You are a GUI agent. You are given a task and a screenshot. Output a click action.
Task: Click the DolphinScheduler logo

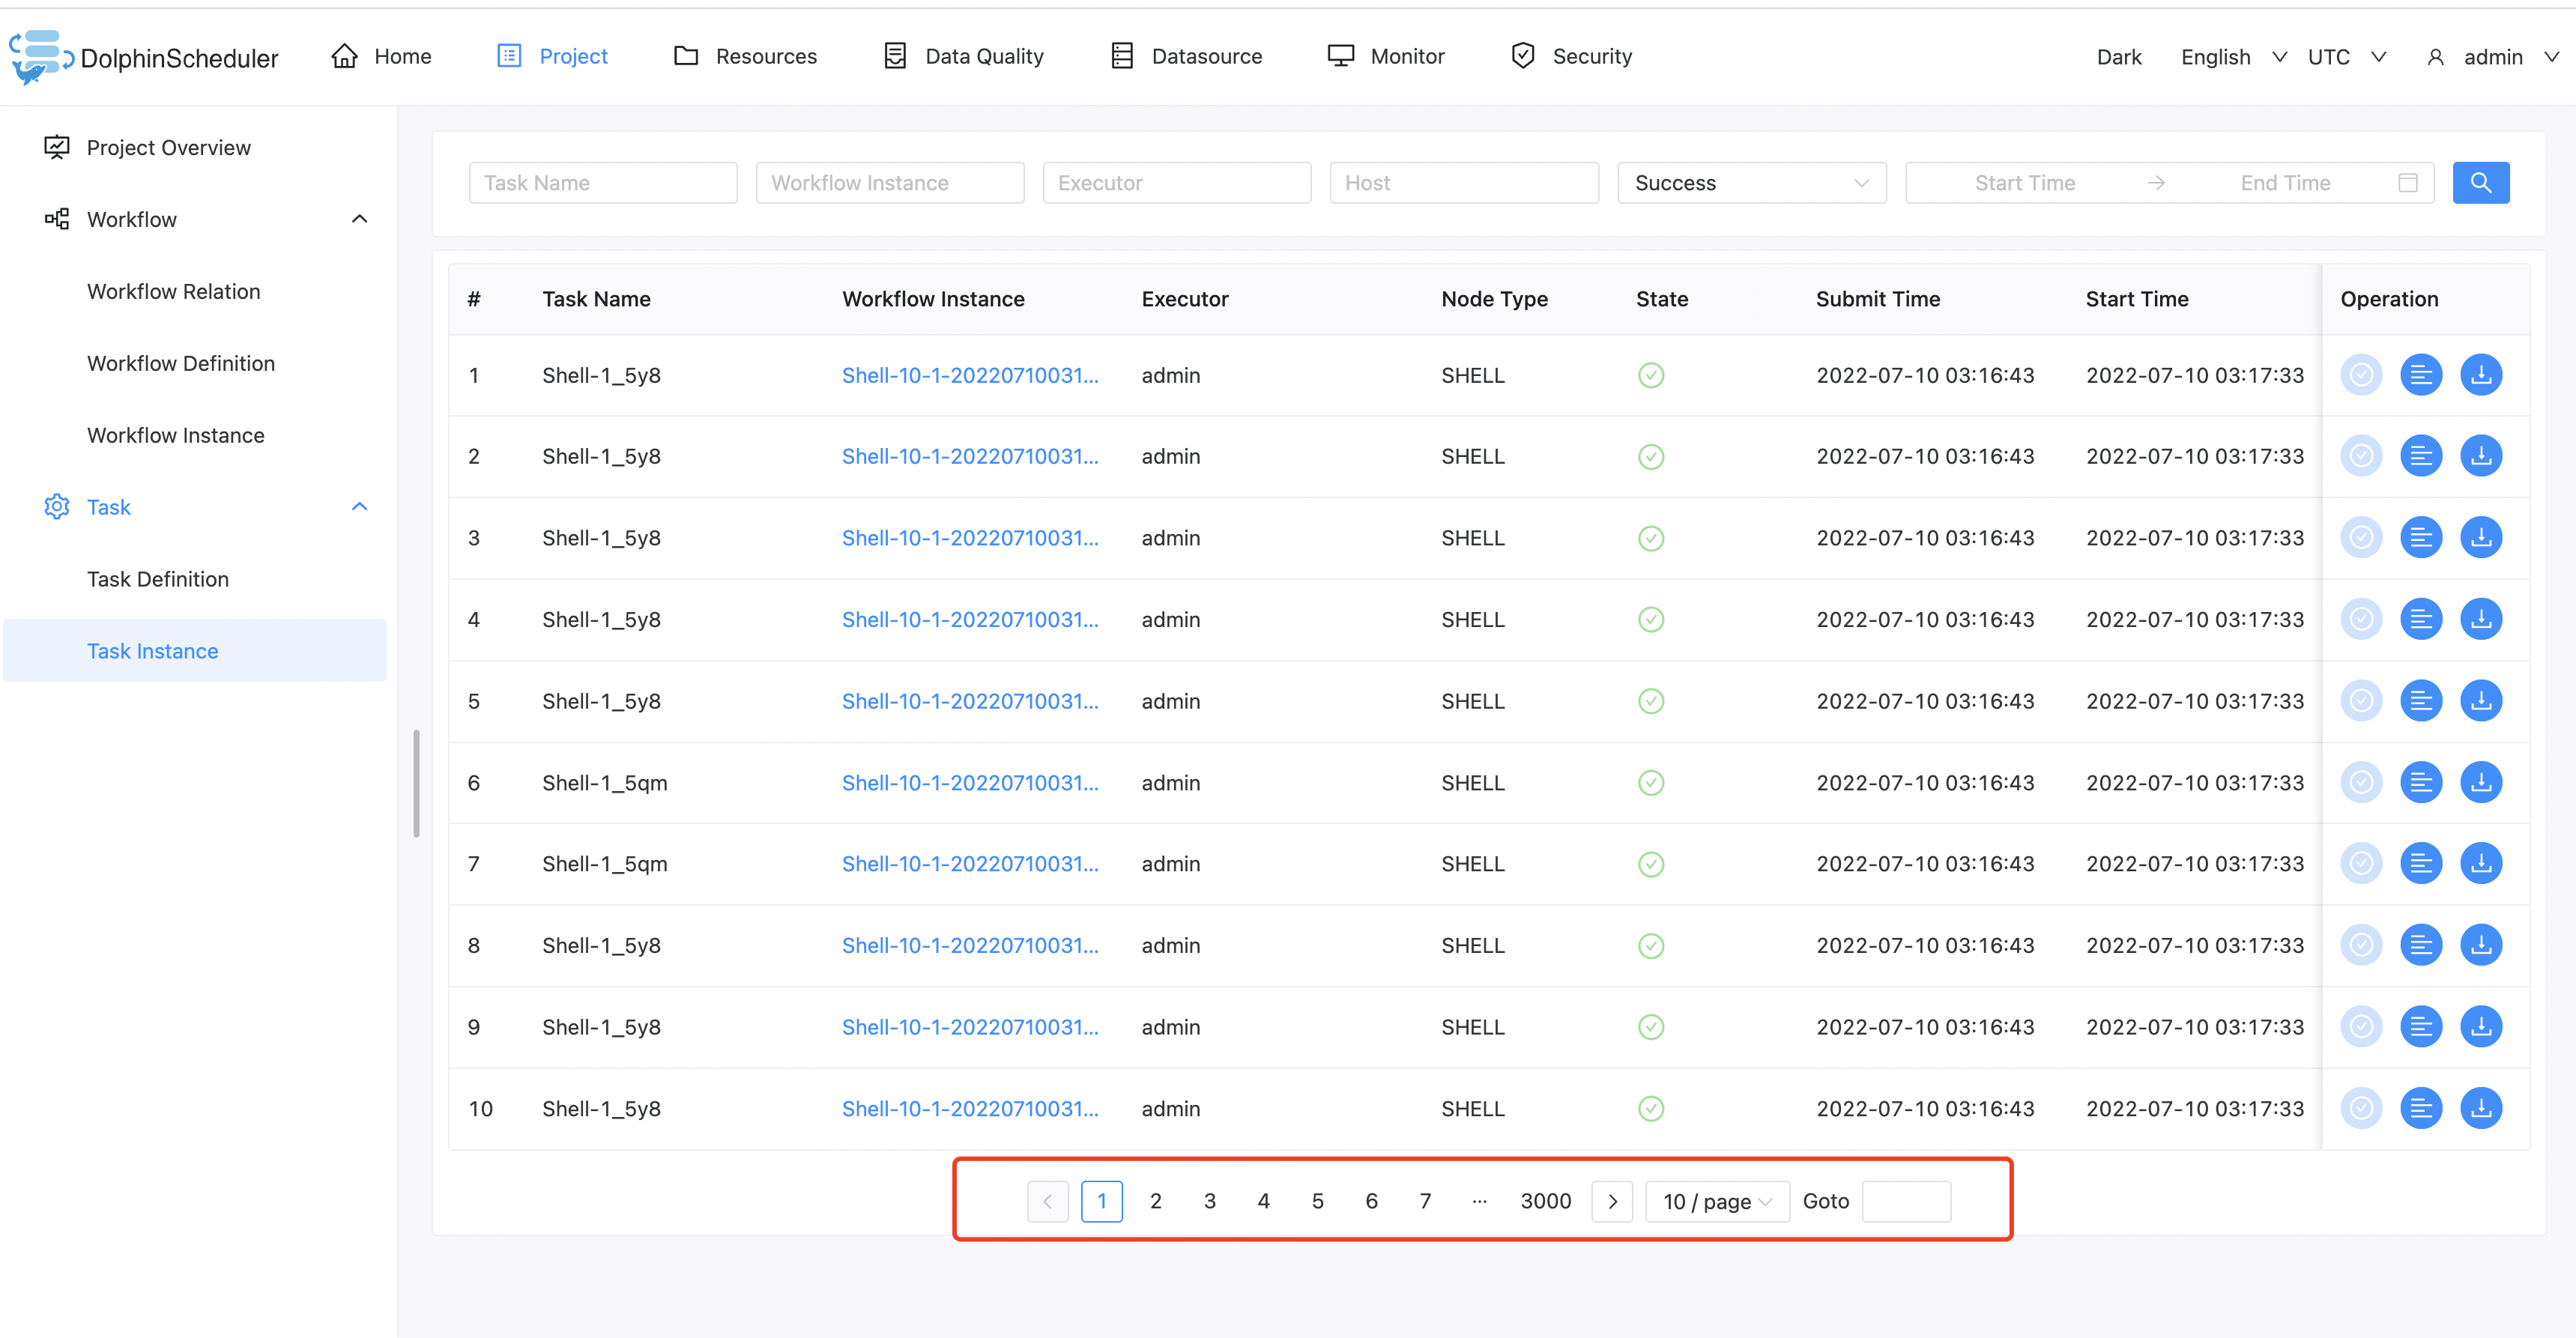(x=143, y=57)
